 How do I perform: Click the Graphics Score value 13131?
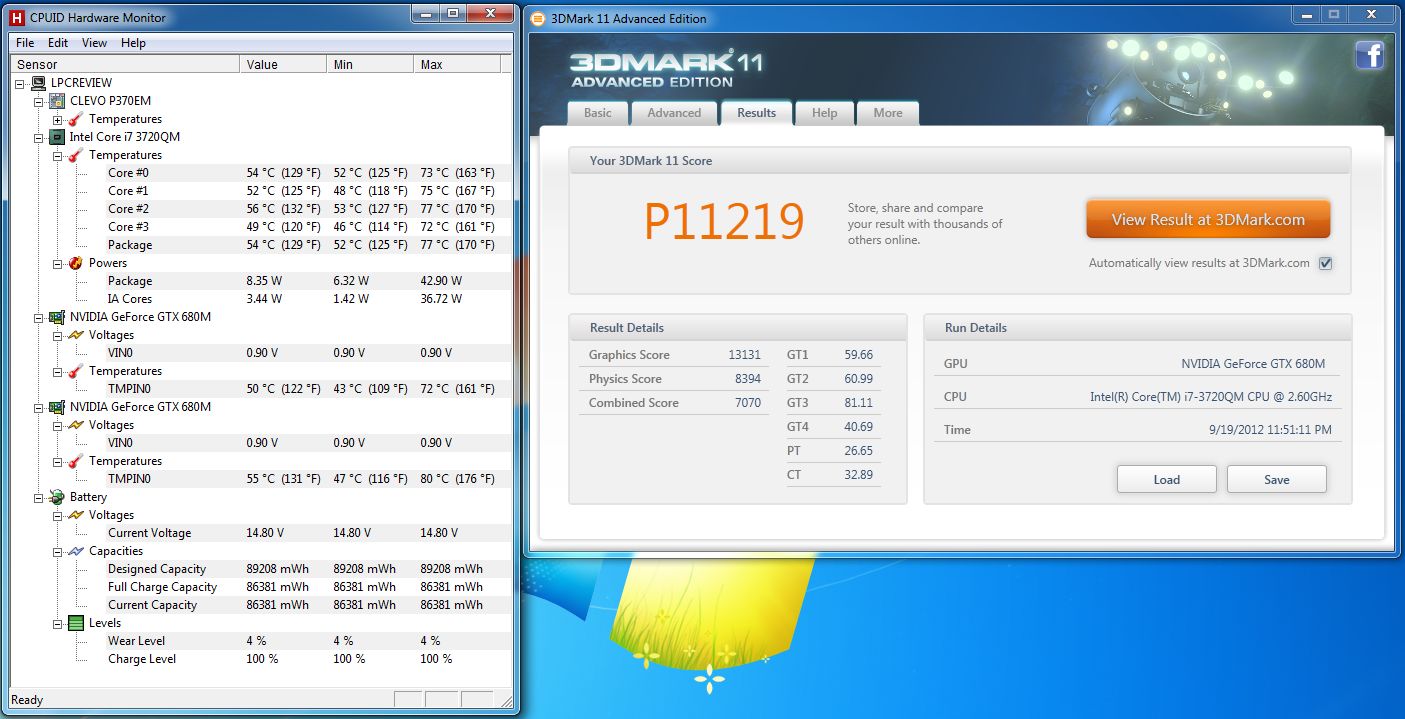click(744, 355)
